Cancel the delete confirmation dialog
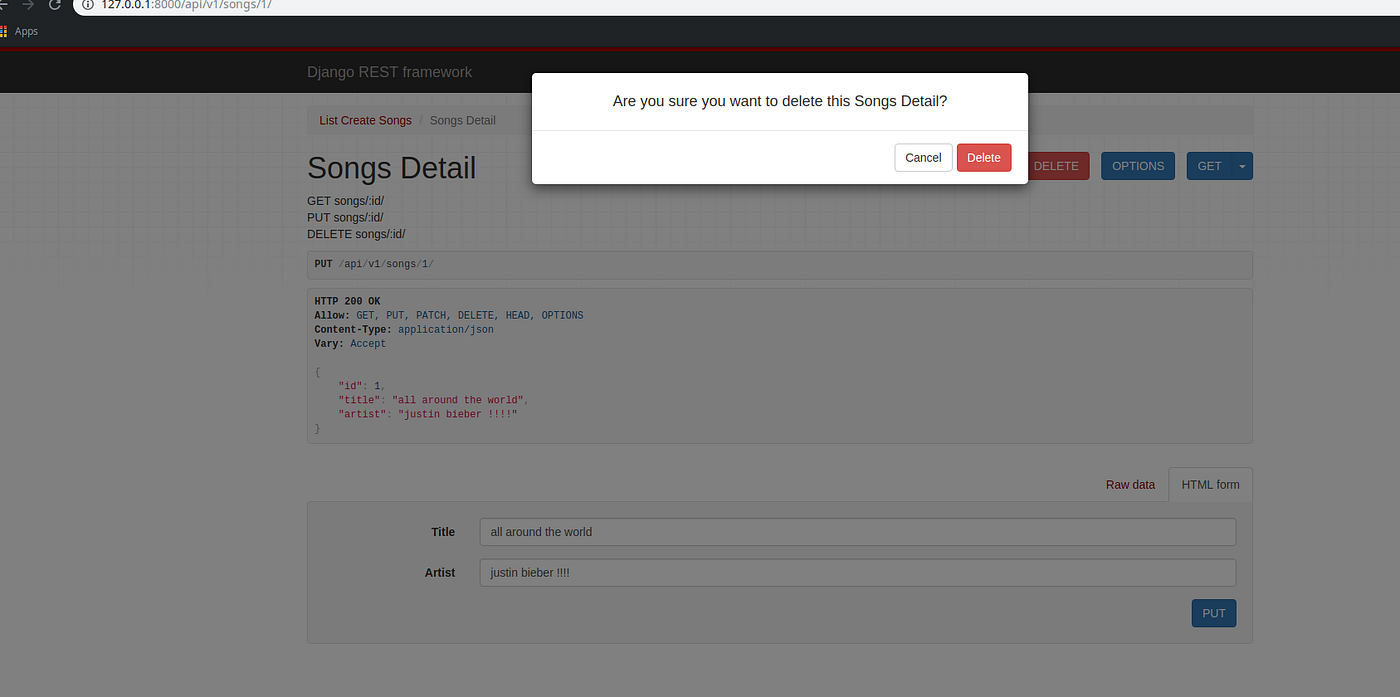 coord(922,157)
